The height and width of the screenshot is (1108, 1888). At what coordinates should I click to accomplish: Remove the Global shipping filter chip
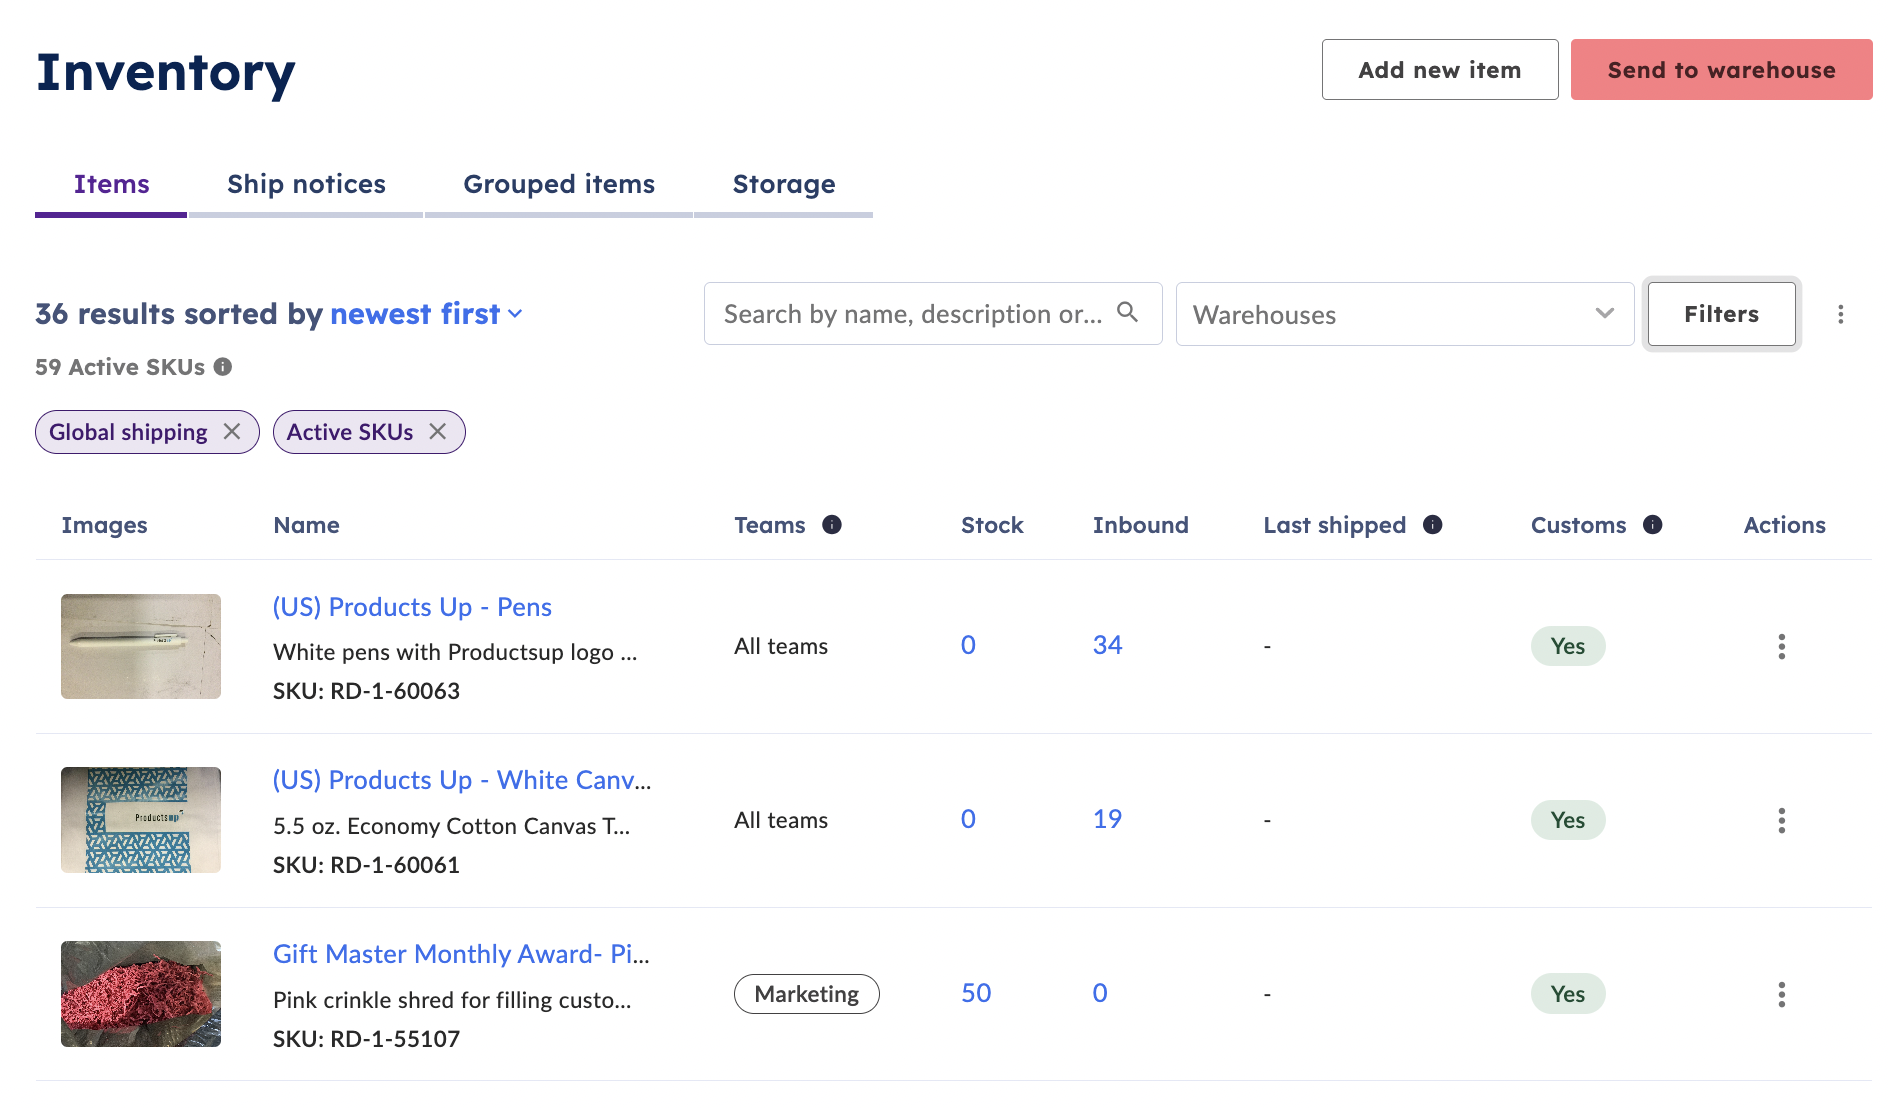click(x=232, y=431)
